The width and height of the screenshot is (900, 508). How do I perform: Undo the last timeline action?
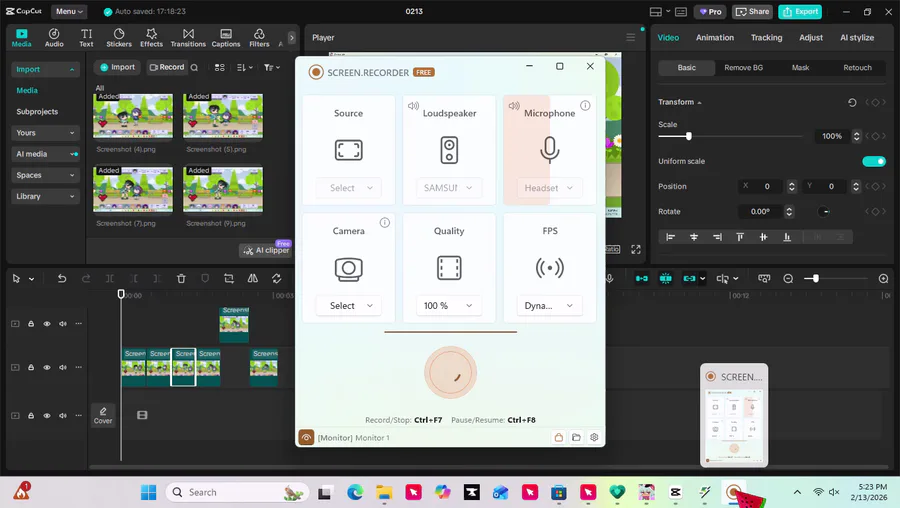click(x=61, y=278)
